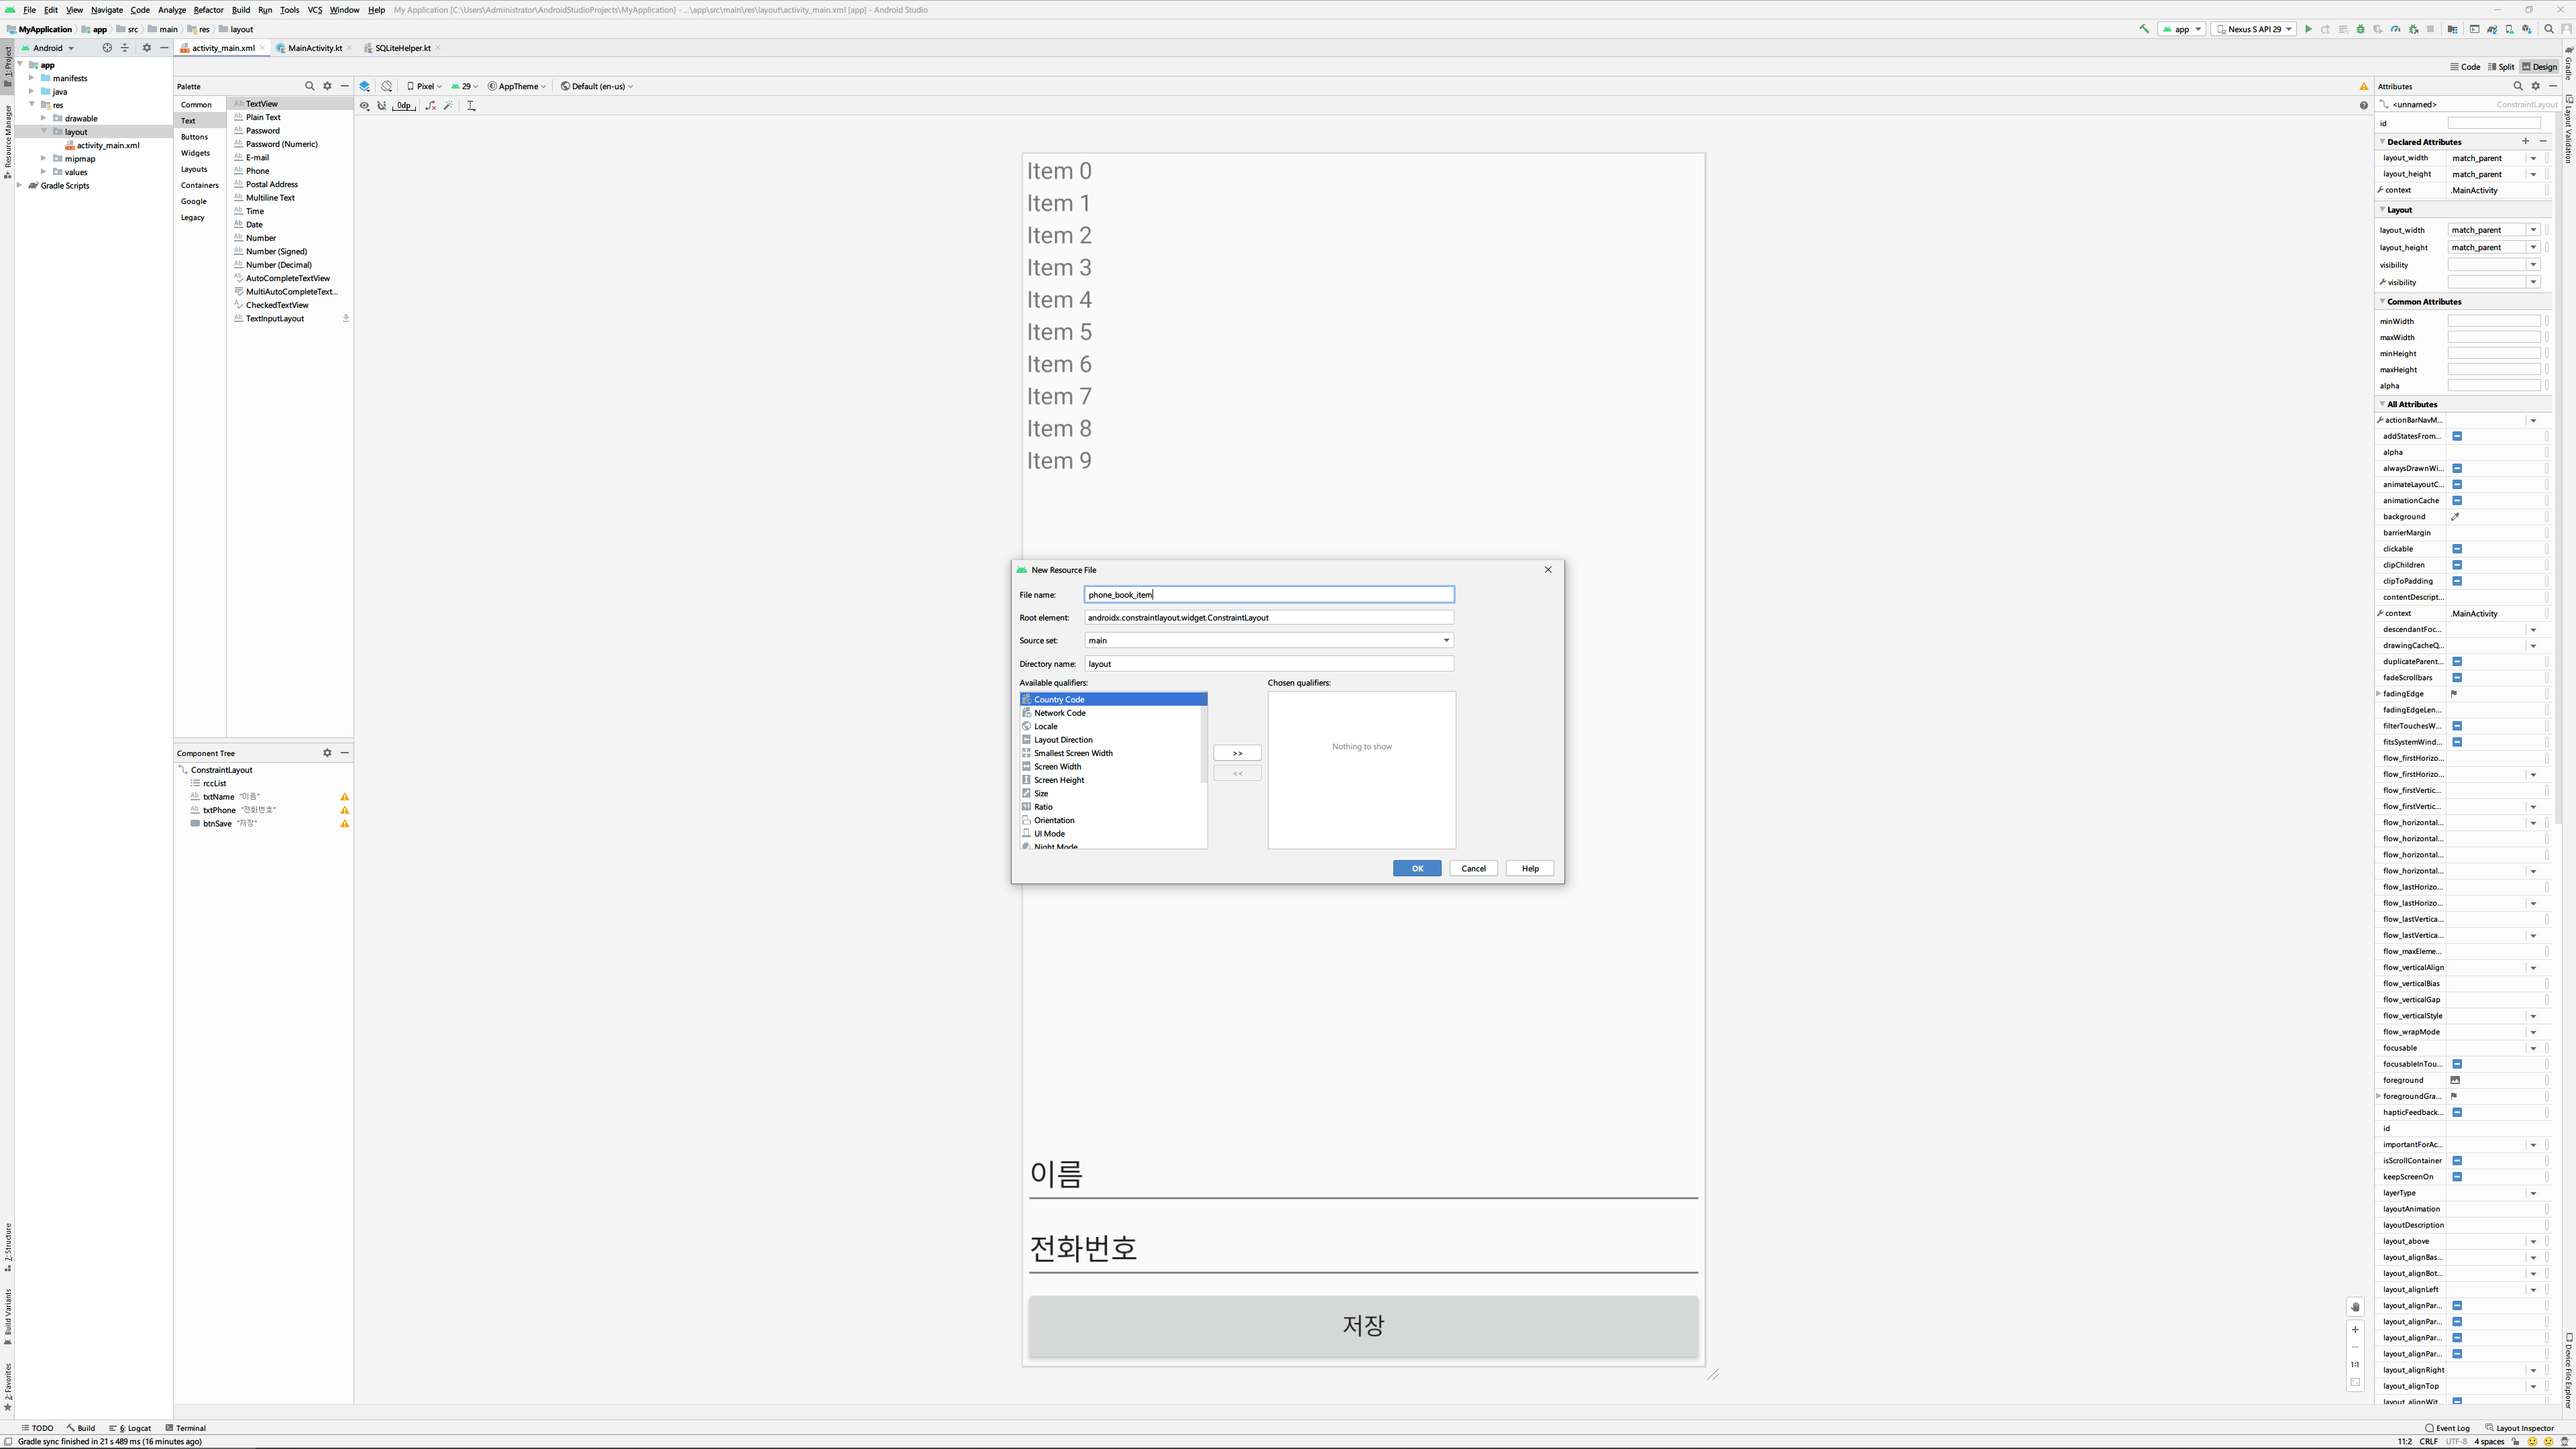Toggle the view options eye icon
Screen dimensions: 2576x1449
tap(365, 105)
